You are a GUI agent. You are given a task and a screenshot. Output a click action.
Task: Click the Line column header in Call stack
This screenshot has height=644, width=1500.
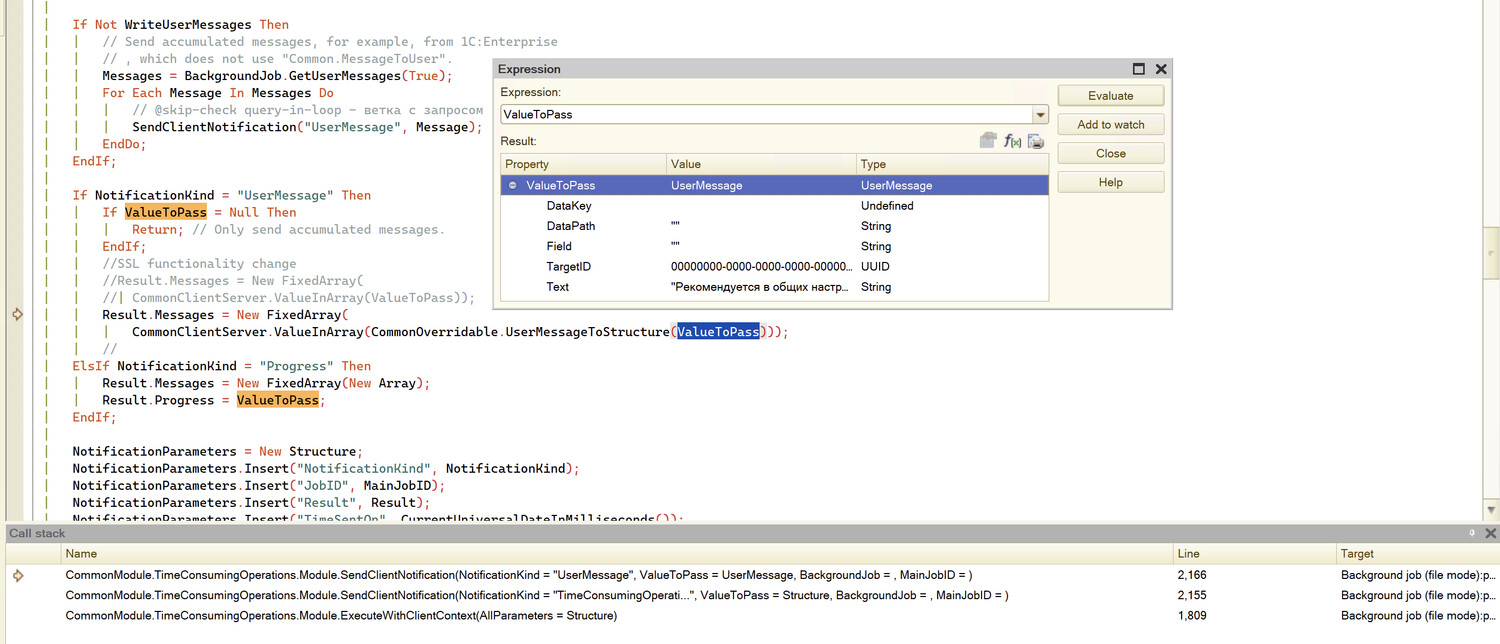pyautogui.click(x=1192, y=553)
